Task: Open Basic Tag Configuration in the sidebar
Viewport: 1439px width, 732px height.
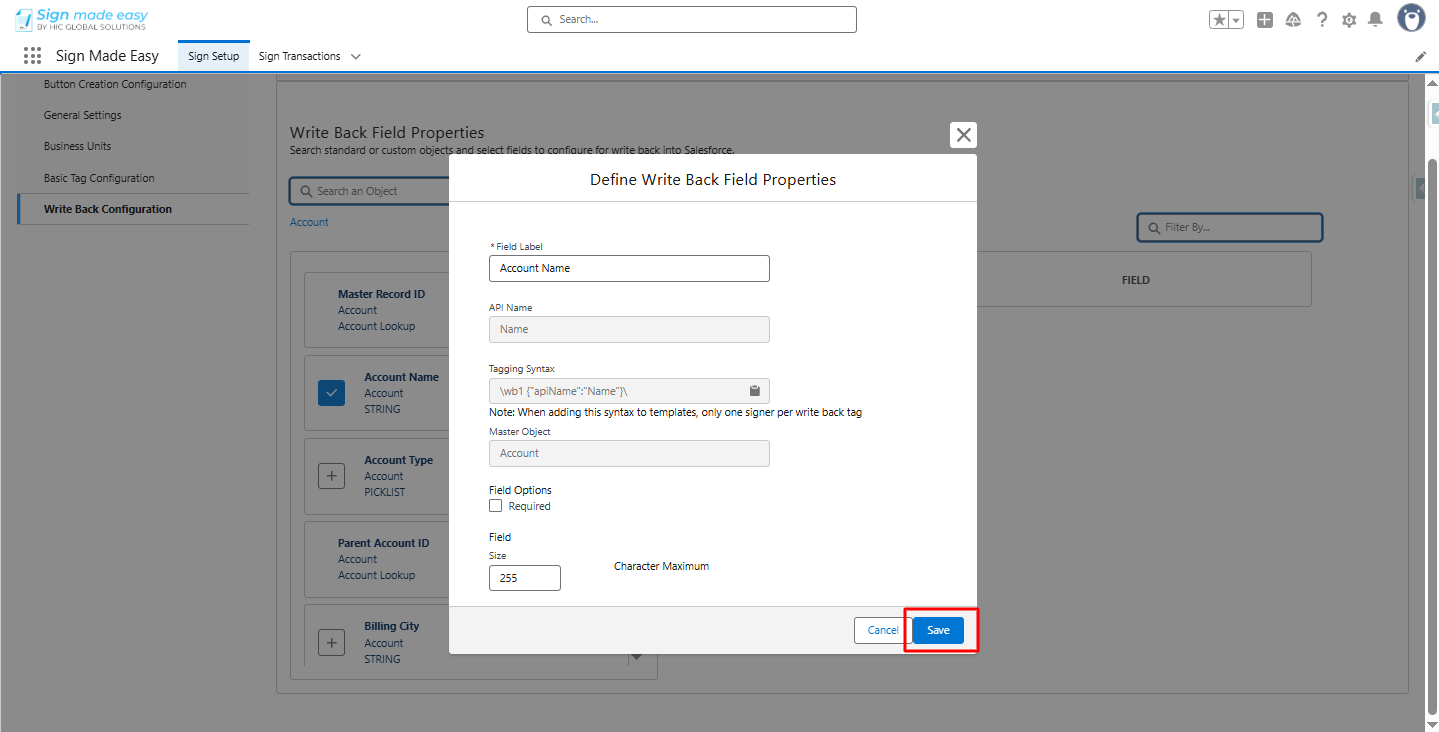Action: click(99, 178)
